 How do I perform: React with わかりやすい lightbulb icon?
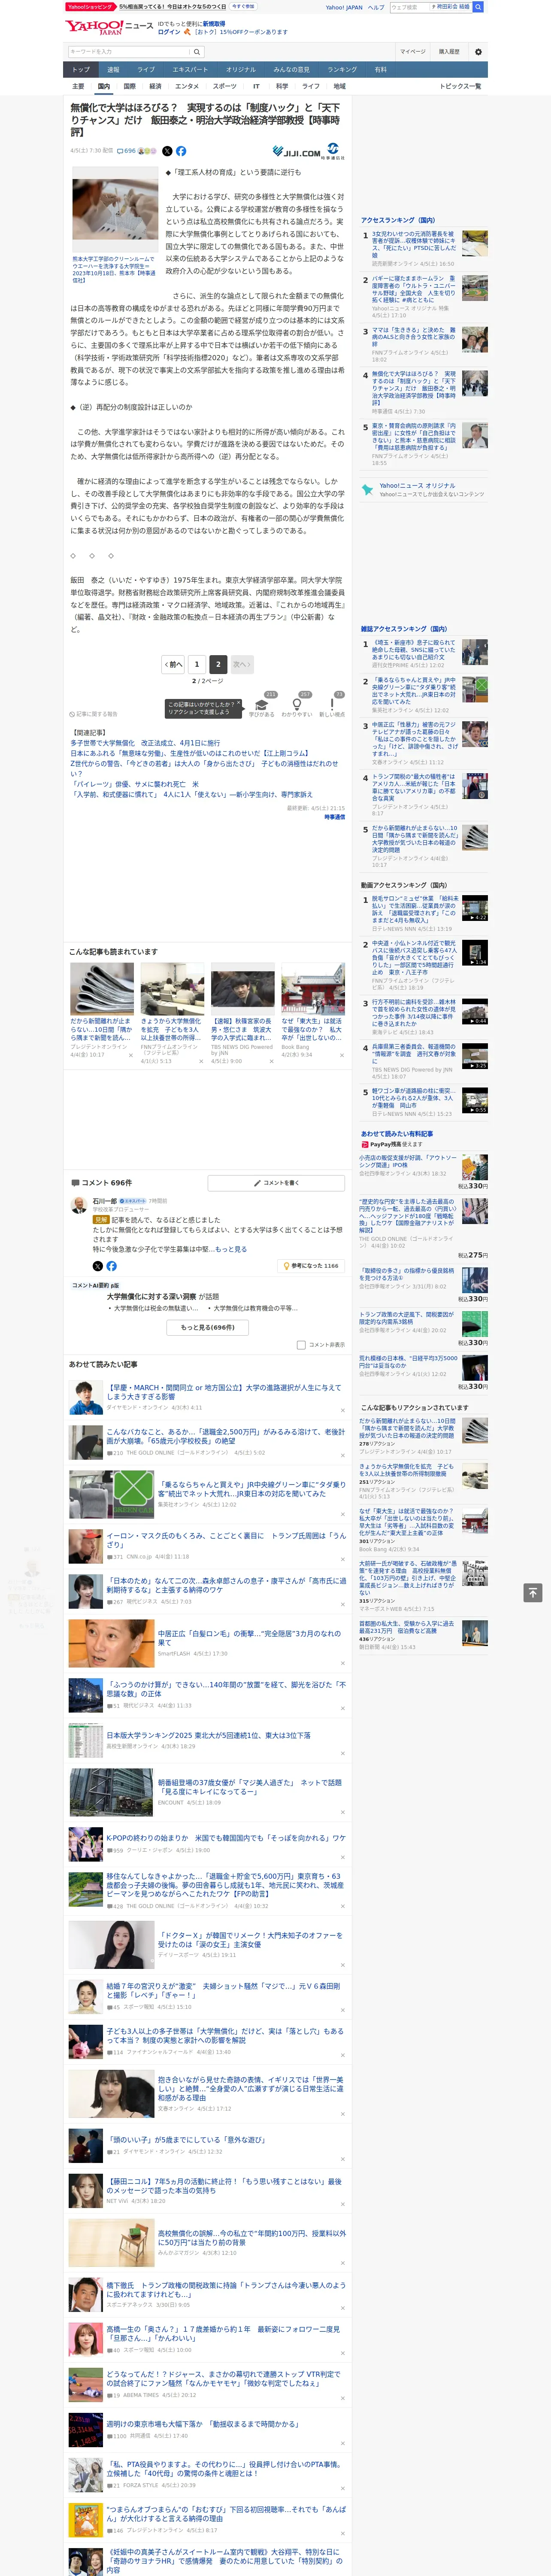[297, 705]
